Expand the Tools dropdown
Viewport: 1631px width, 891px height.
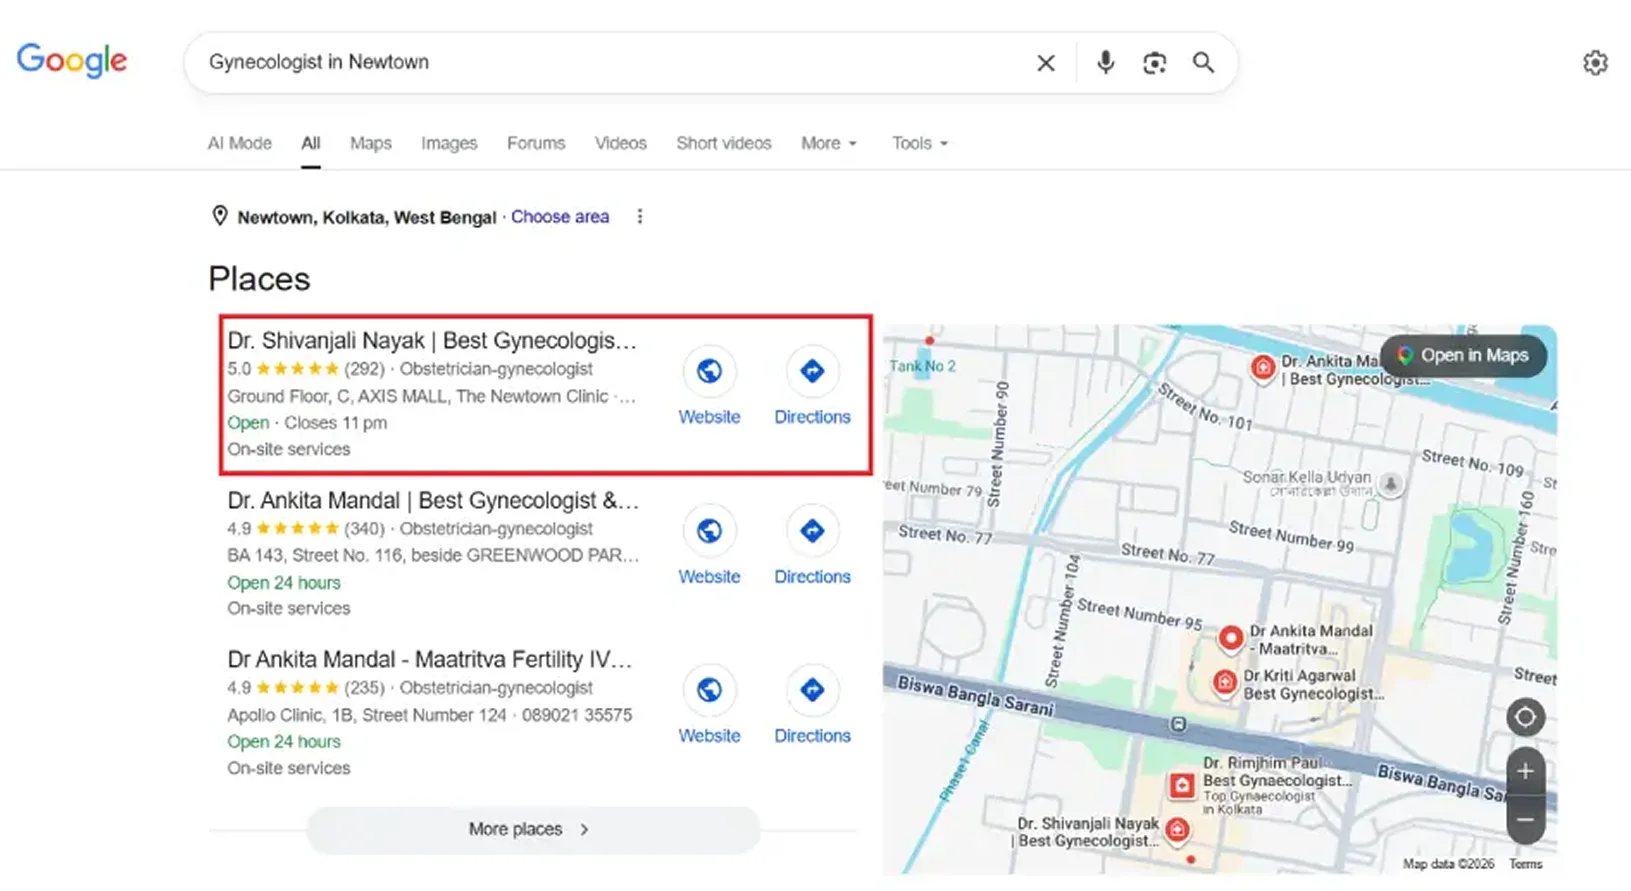click(920, 143)
